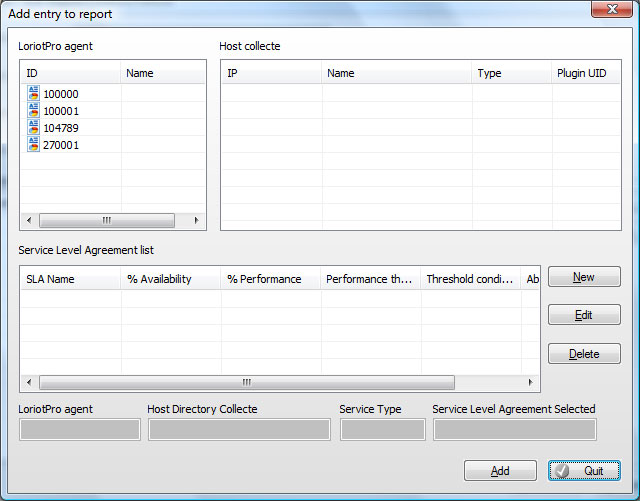Click the checkmark icon on Quit button
Screen dimensions: 640x501
[562, 471]
